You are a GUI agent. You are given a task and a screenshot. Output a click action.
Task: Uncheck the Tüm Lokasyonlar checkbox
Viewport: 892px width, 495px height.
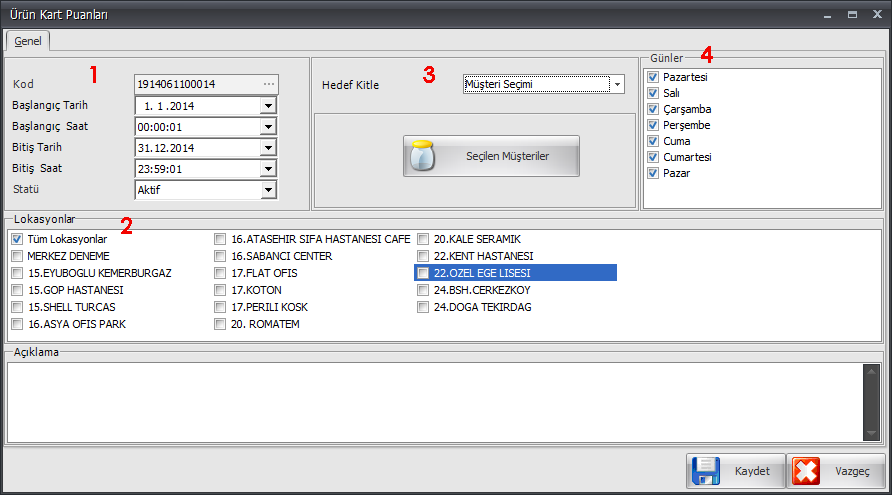tap(18, 240)
